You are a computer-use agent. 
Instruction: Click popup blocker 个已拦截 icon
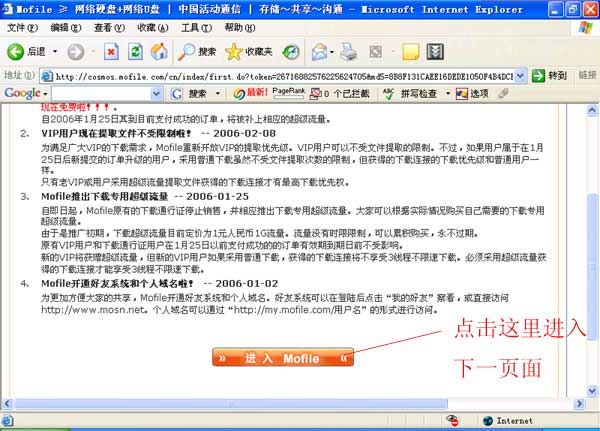click(339, 93)
